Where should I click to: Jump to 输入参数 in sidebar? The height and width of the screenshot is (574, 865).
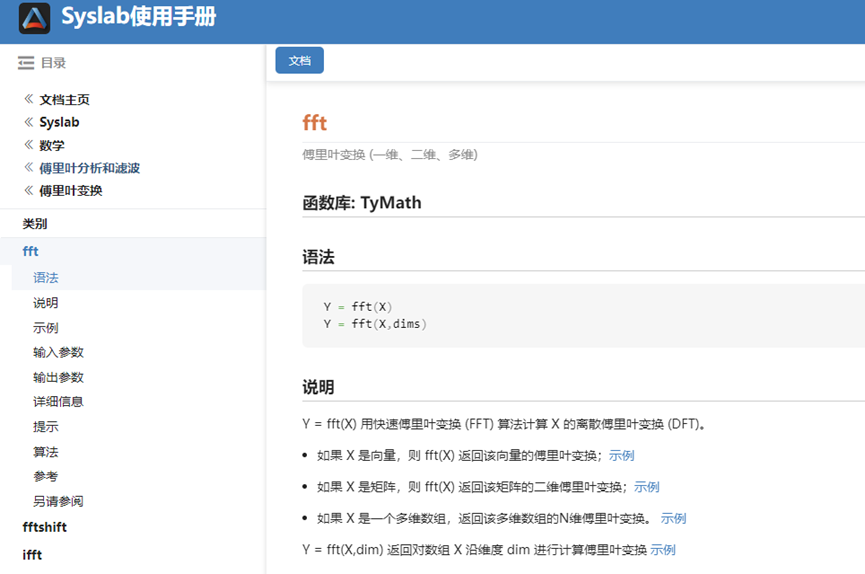pyautogui.click(x=58, y=352)
